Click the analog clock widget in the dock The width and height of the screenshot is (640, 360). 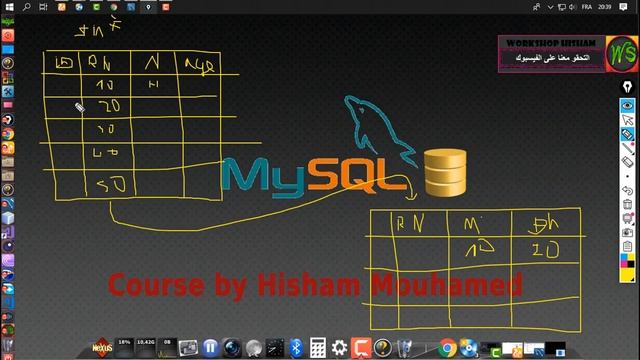pos(275,348)
